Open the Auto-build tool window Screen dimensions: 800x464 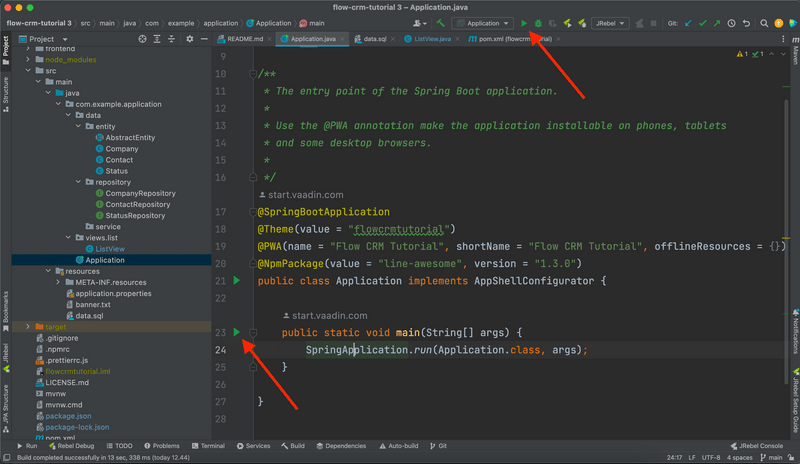pyautogui.click(x=398, y=446)
